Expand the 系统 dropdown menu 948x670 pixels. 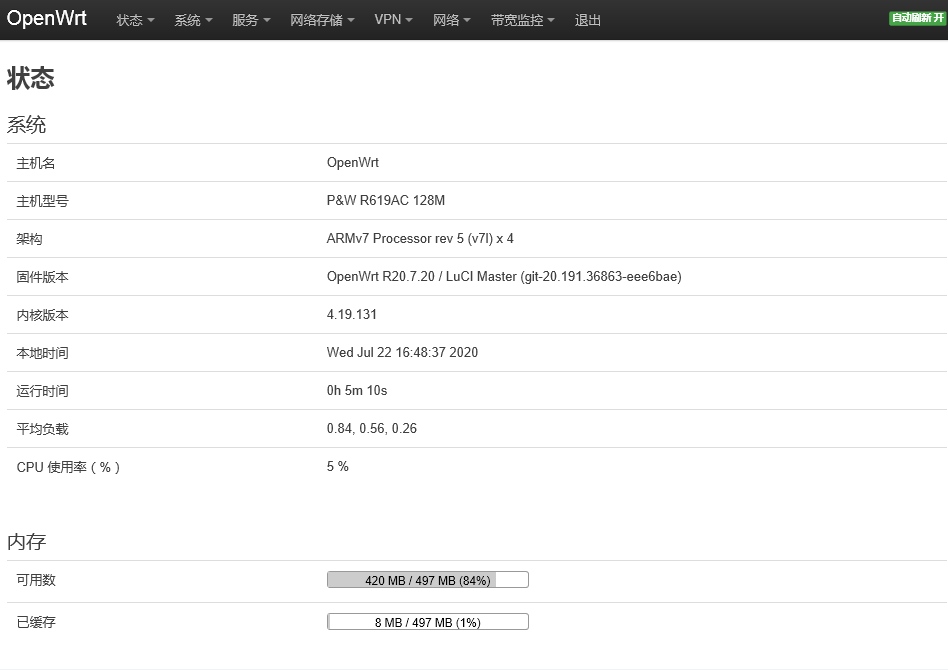coord(193,20)
